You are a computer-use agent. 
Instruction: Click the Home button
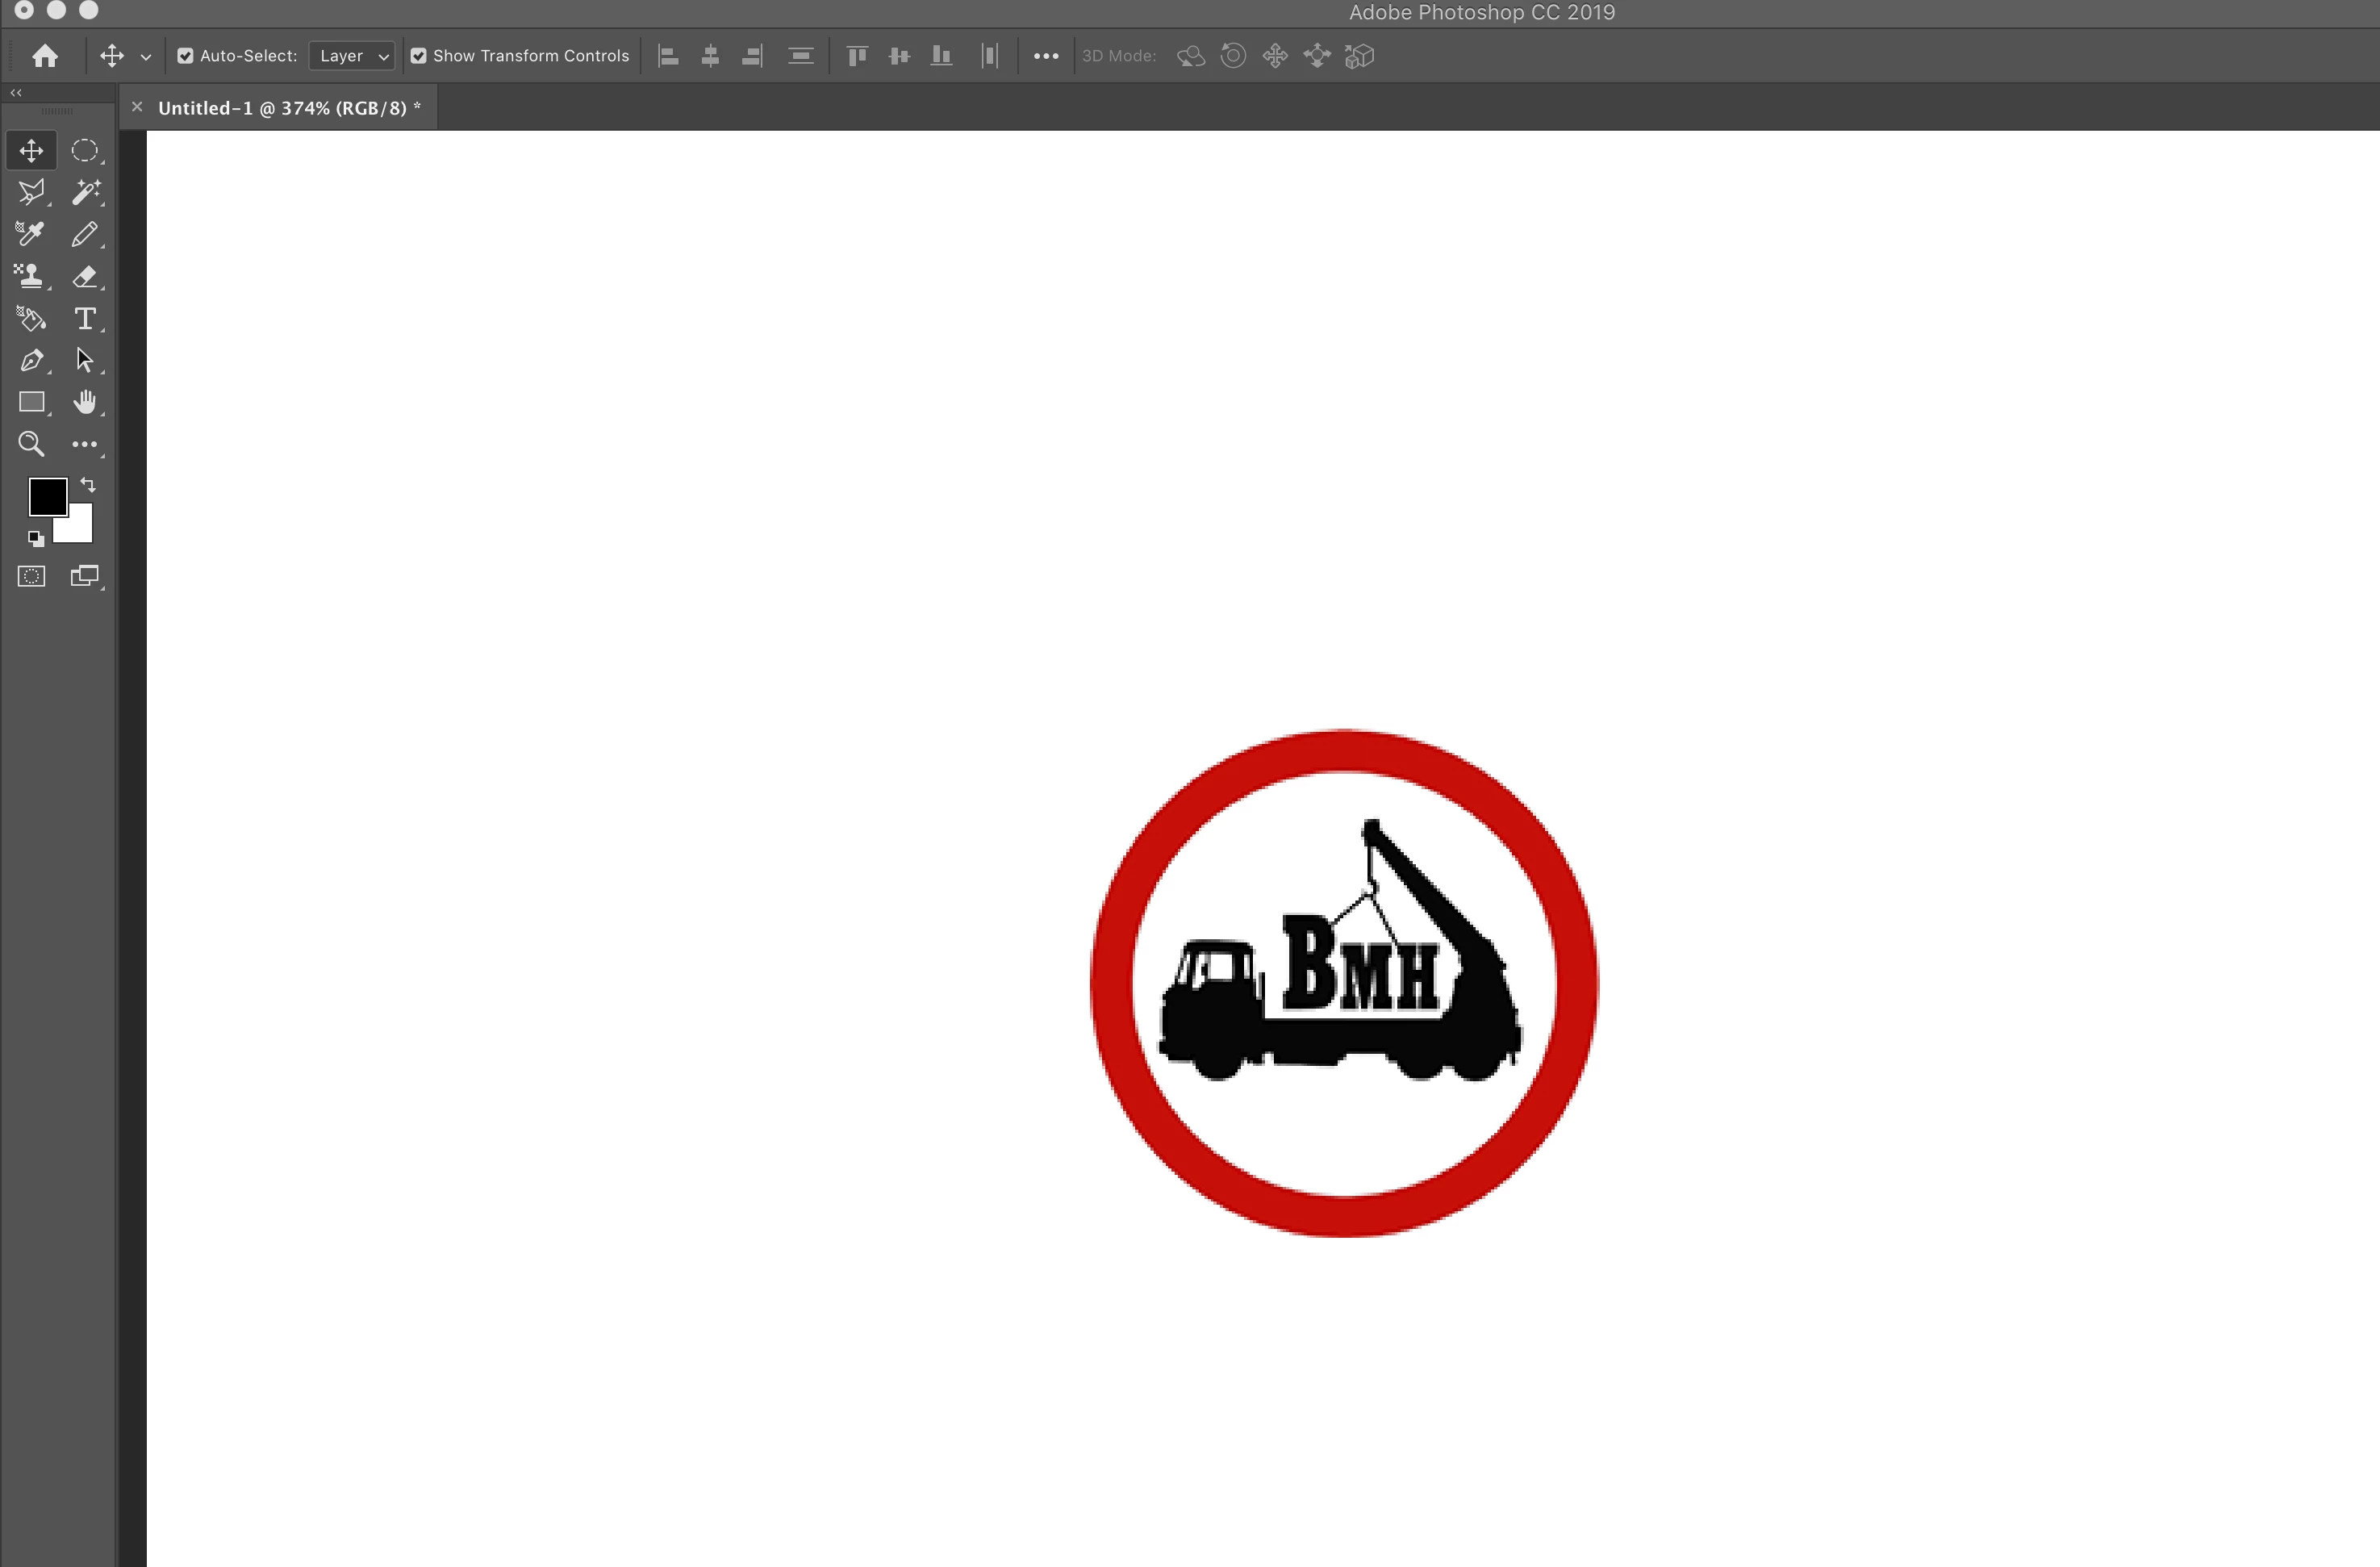tap(45, 56)
